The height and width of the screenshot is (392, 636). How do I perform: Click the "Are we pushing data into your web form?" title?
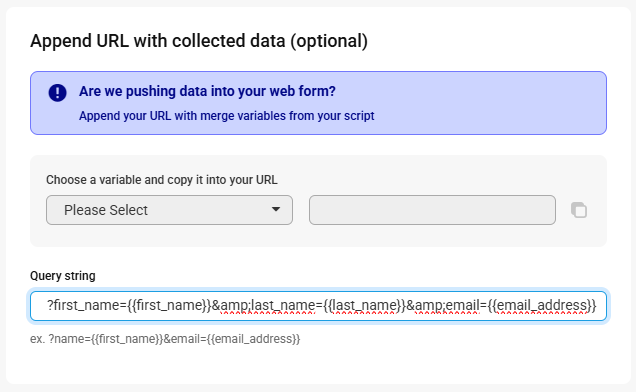coord(207,91)
